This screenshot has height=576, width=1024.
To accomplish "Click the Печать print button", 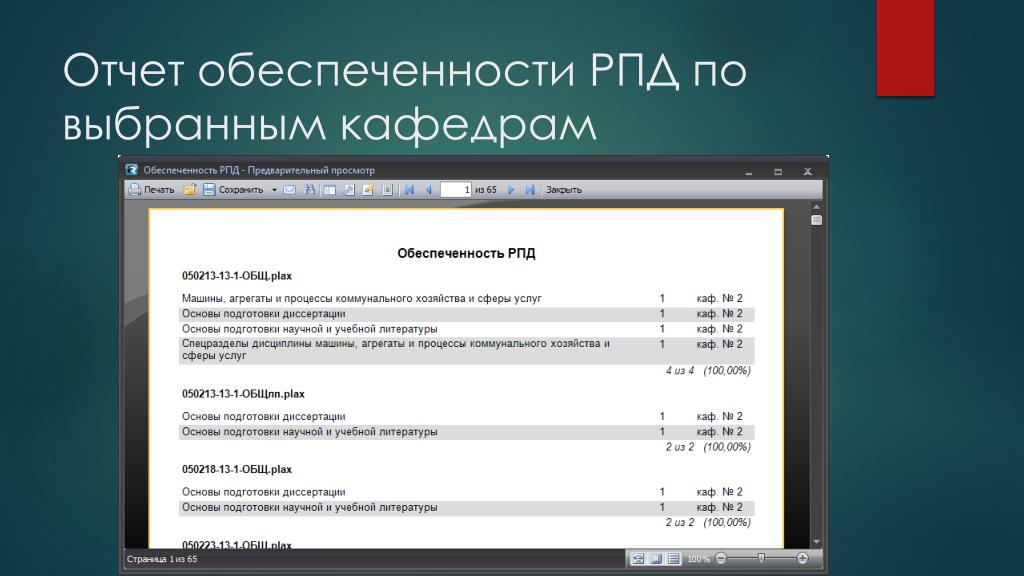I will tap(152, 190).
